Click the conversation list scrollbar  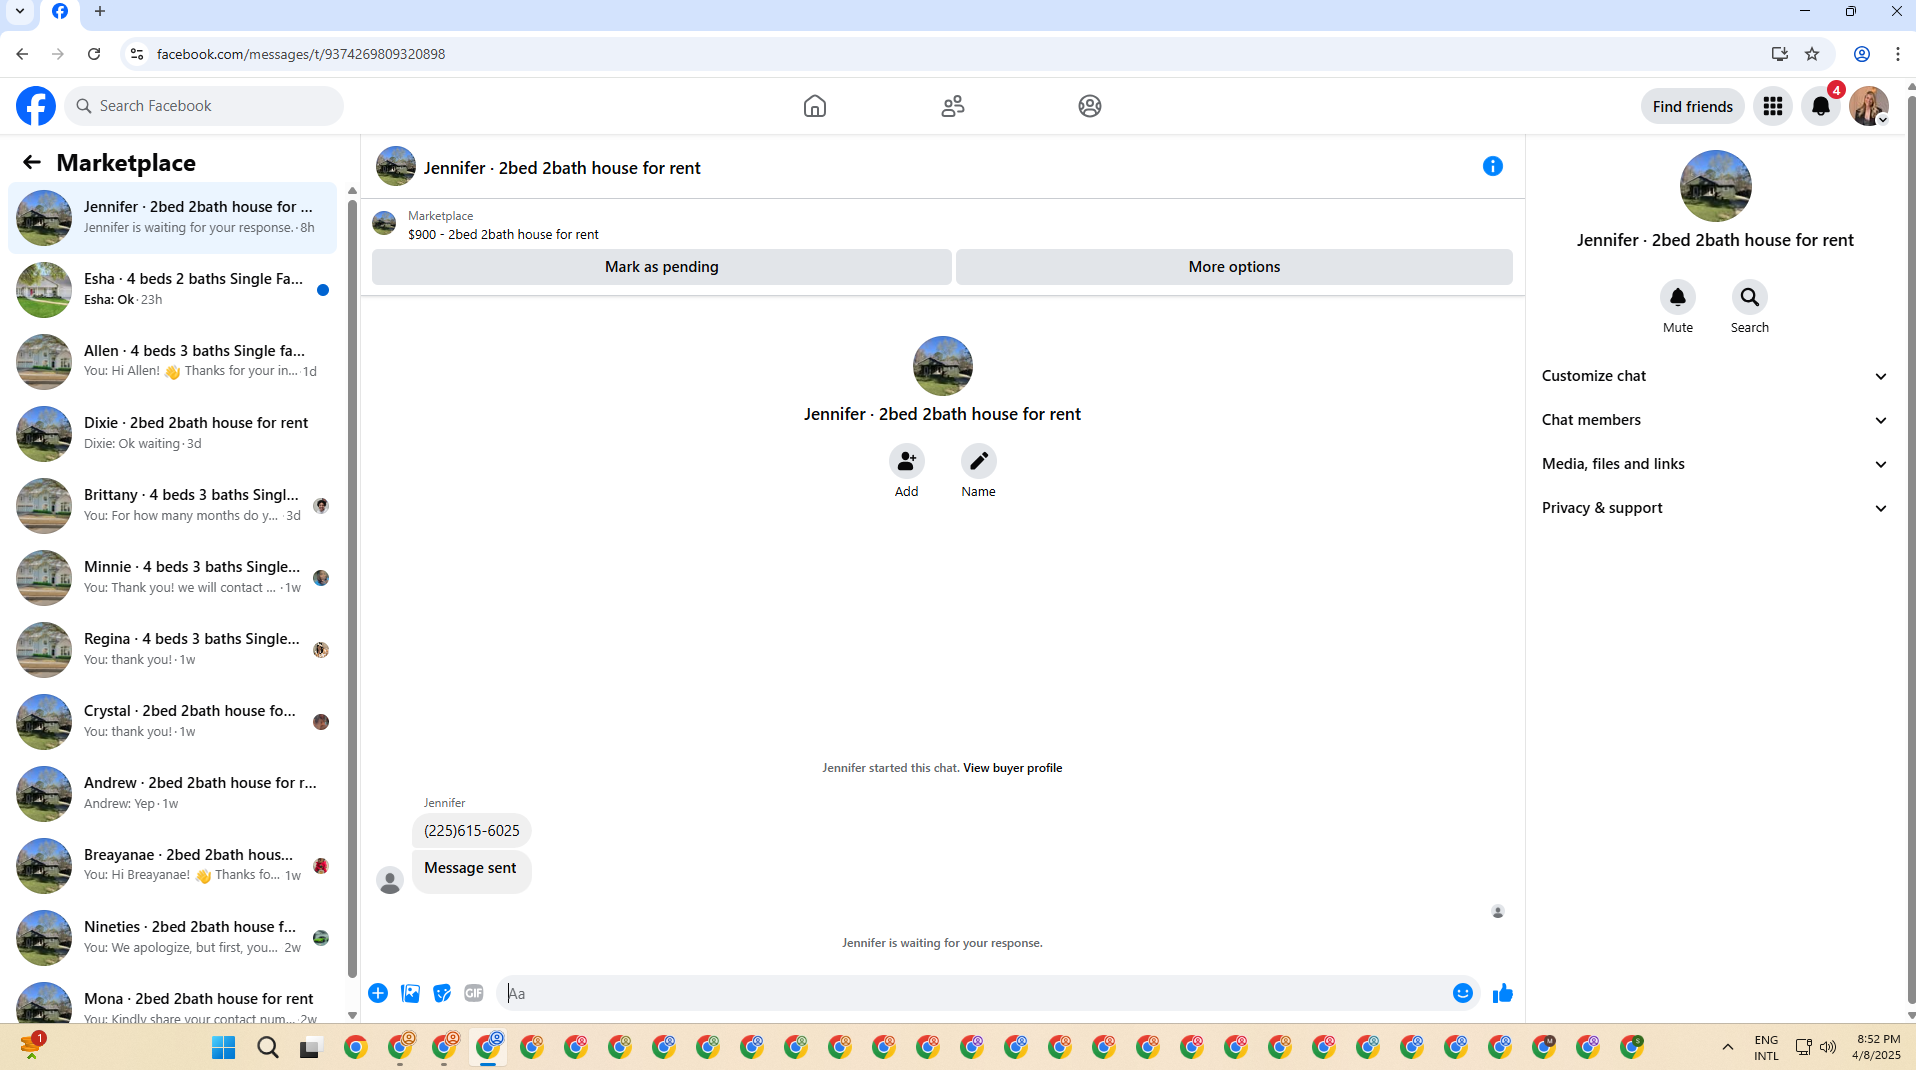352,590
